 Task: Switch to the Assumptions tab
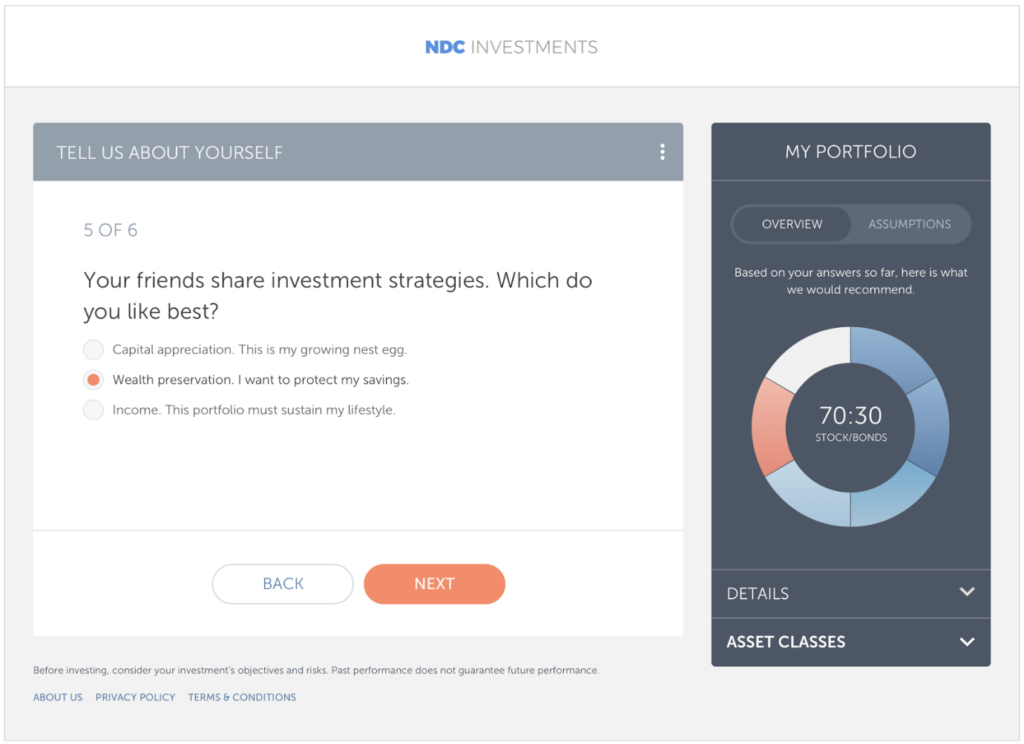[x=908, y=224]
